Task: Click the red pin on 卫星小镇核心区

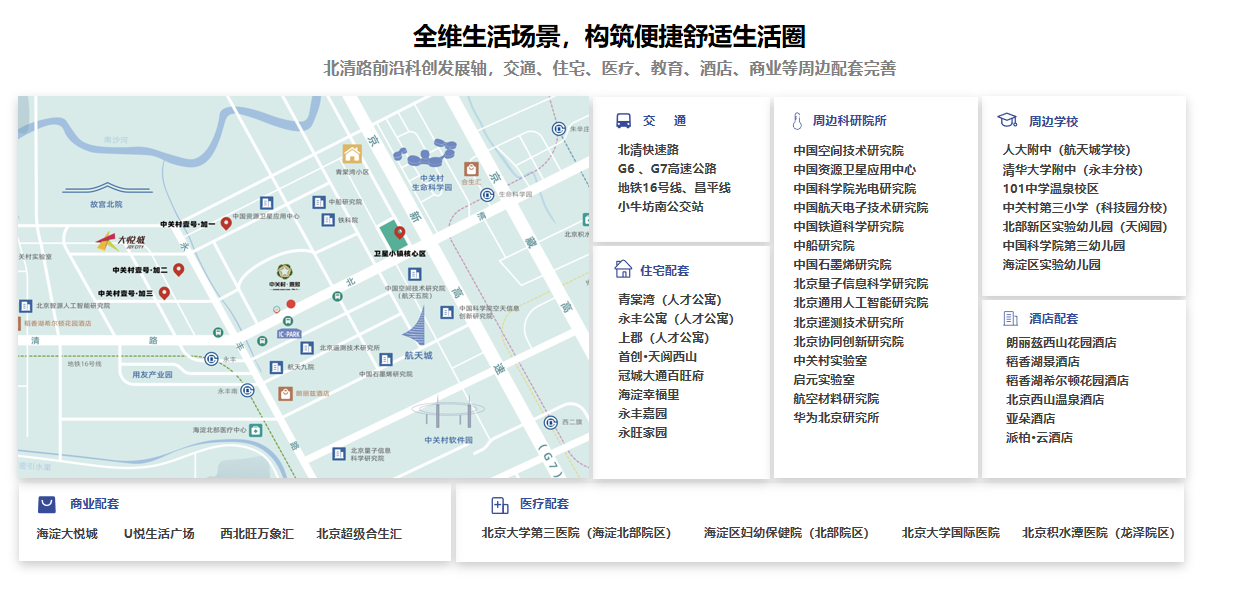Action: point(399,233)
